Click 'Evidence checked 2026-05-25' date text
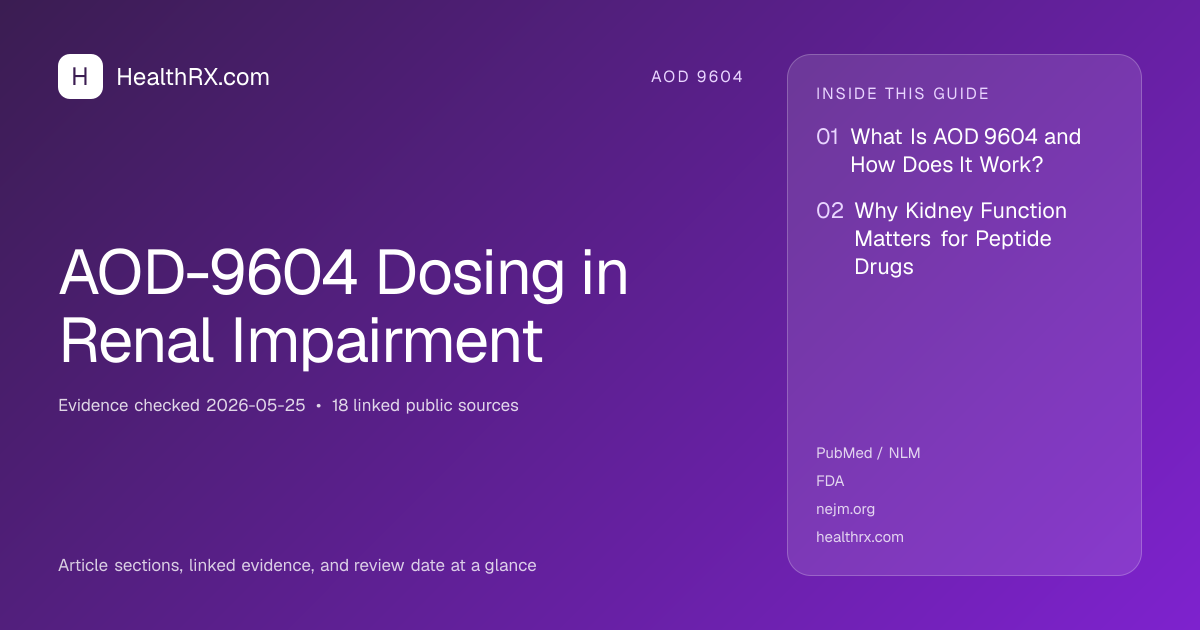The image size is (1200, 630). [181, 406]
